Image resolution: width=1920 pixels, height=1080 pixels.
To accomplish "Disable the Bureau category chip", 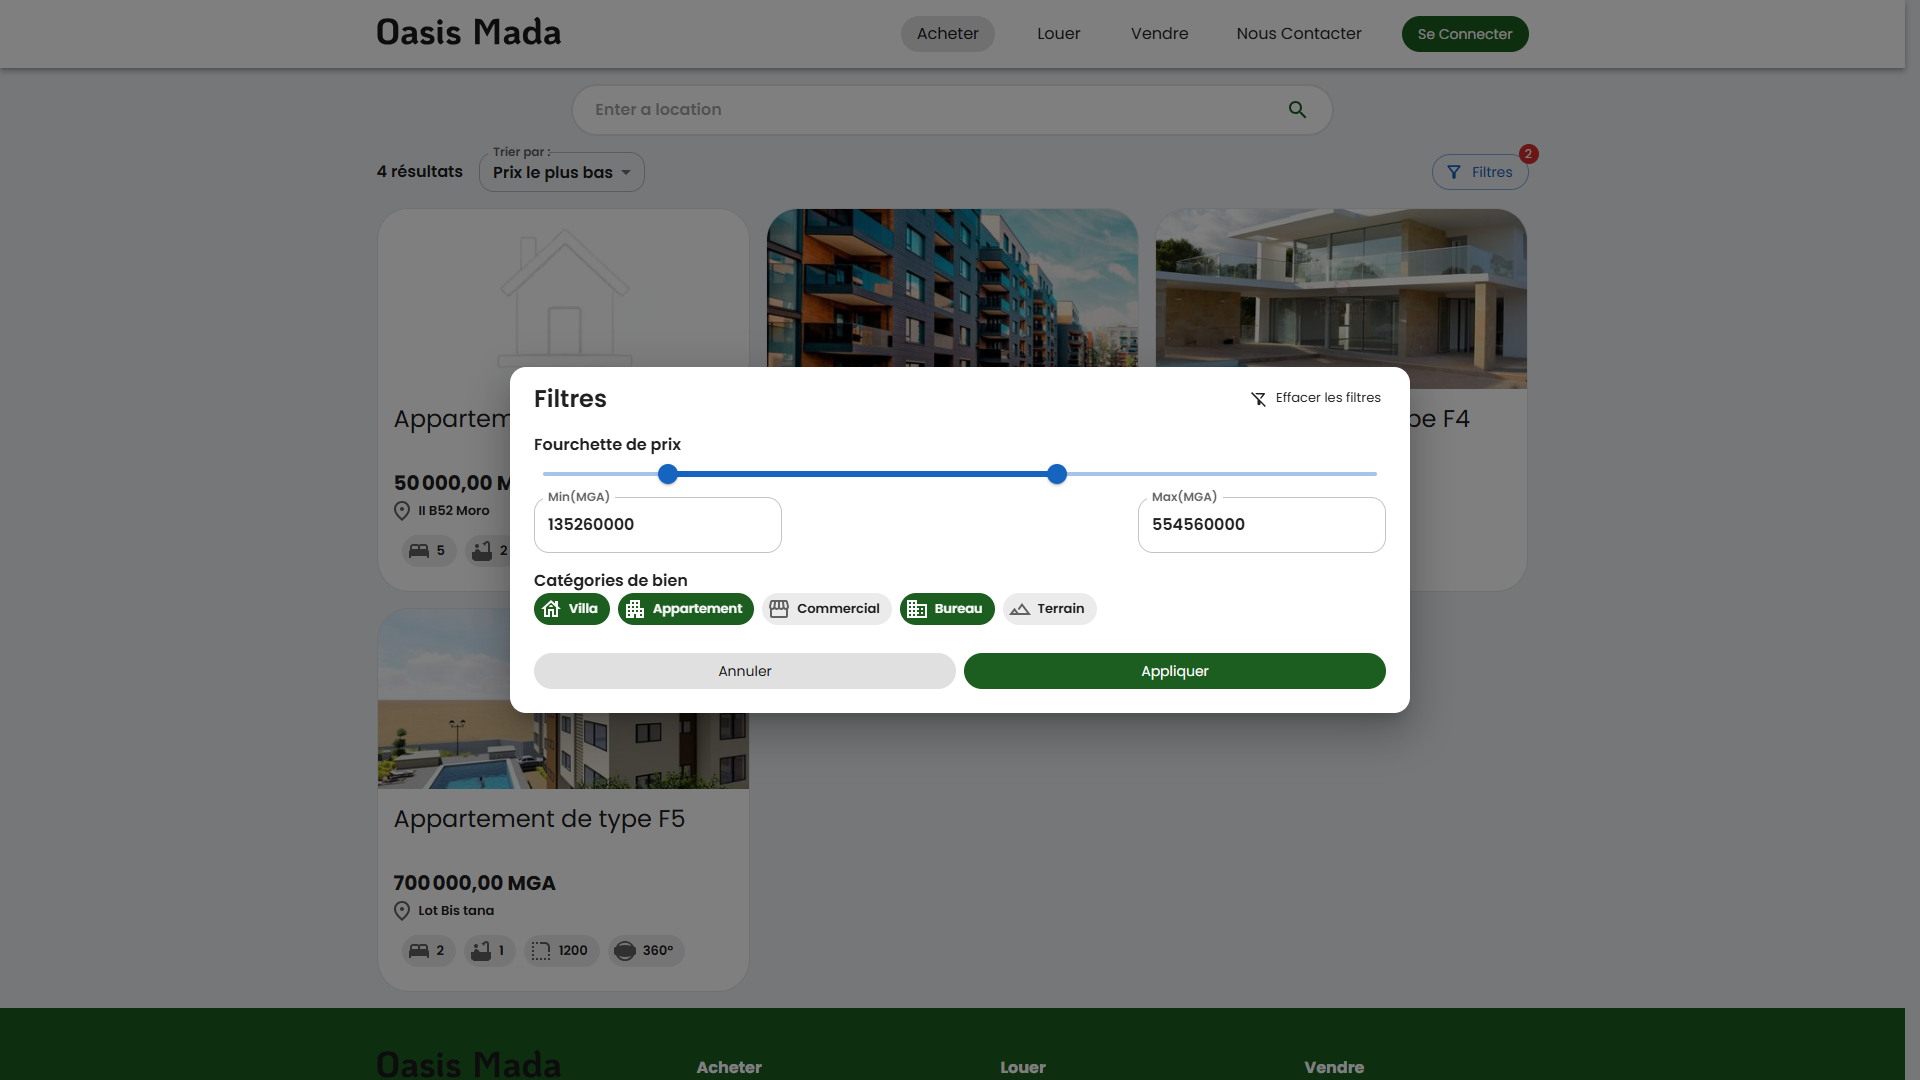I will point(946,609).
